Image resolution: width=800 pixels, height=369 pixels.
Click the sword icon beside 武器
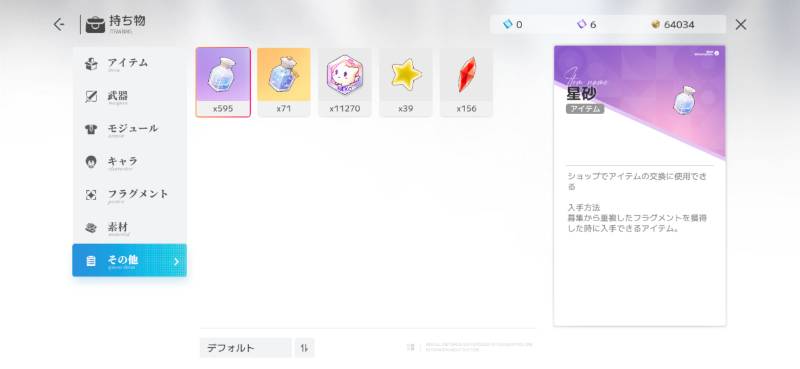pyautogui.click(x=91, y=96)
